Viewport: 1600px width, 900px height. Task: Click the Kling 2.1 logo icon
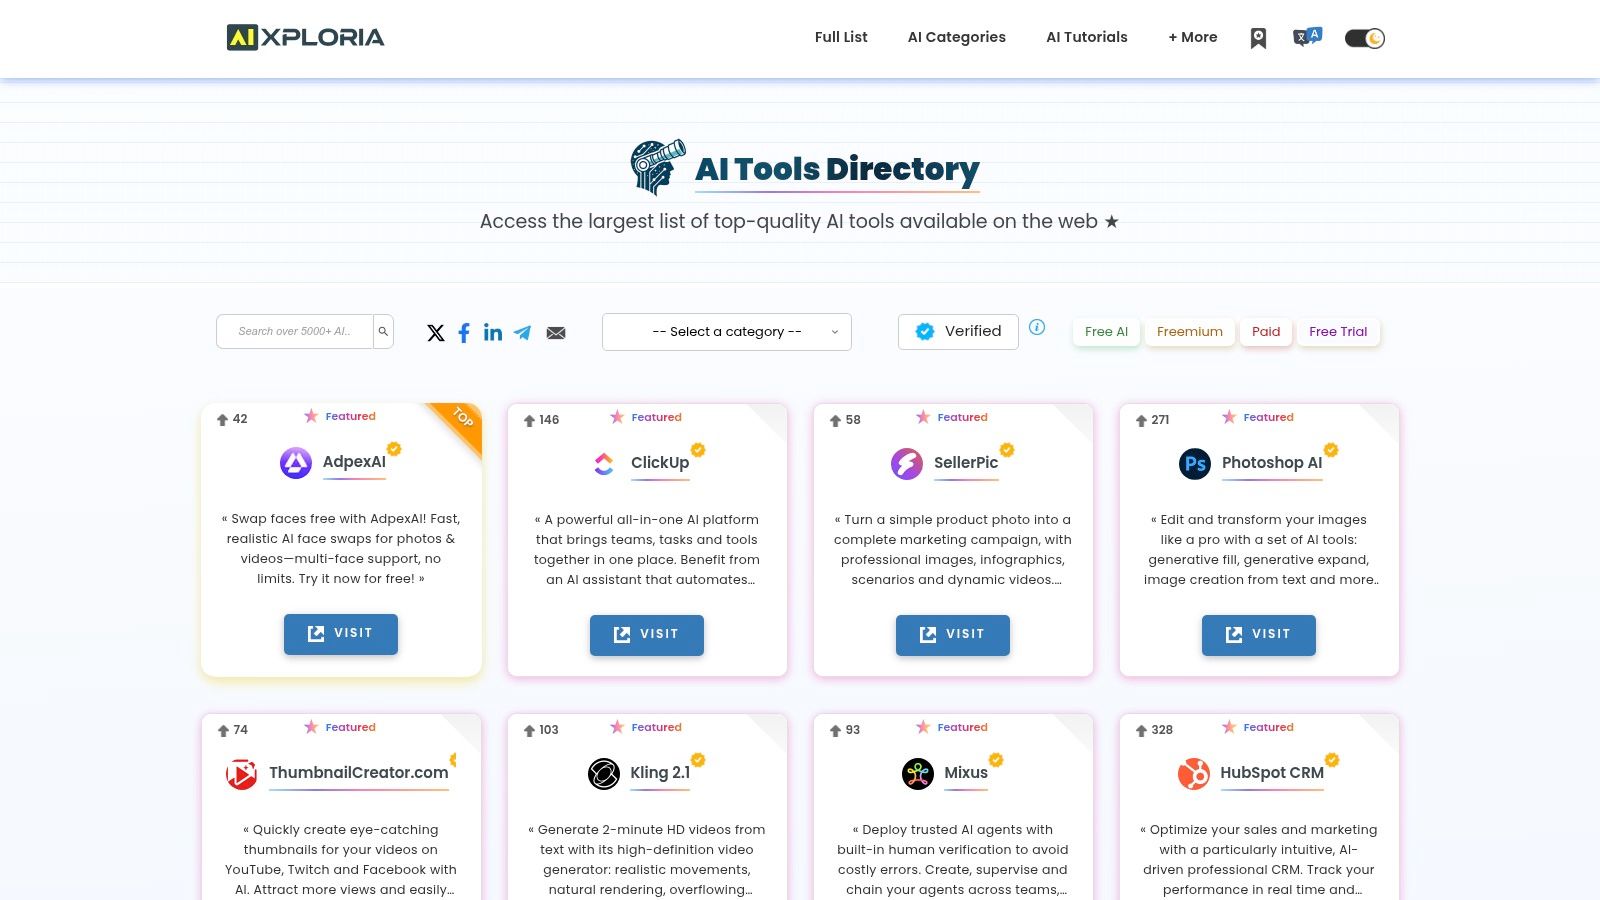[x=604, y=774]
